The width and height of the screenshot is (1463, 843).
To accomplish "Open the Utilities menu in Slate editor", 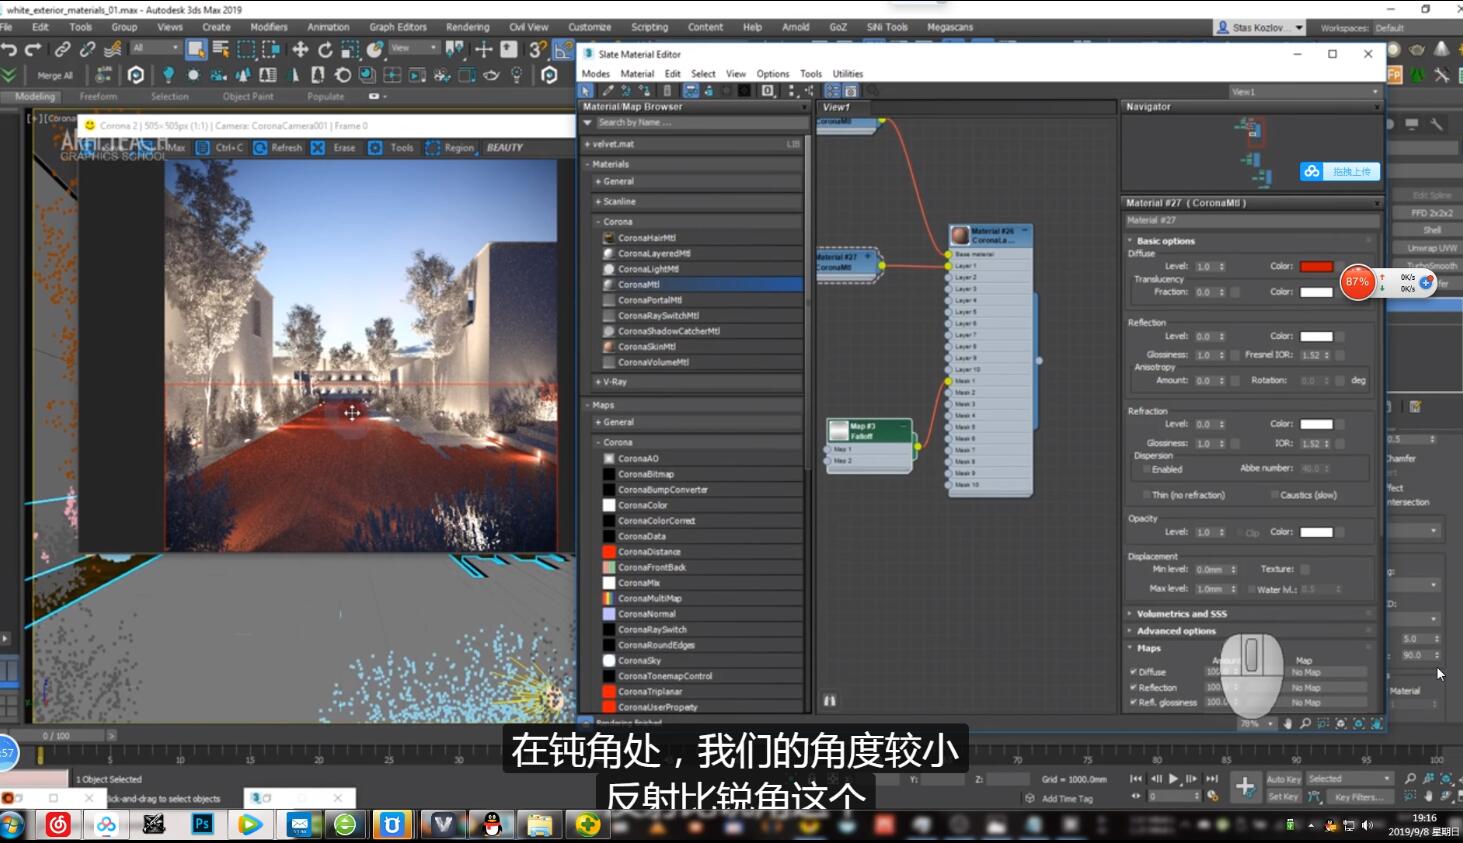I will pyautogui.click(x=848, y=74).
